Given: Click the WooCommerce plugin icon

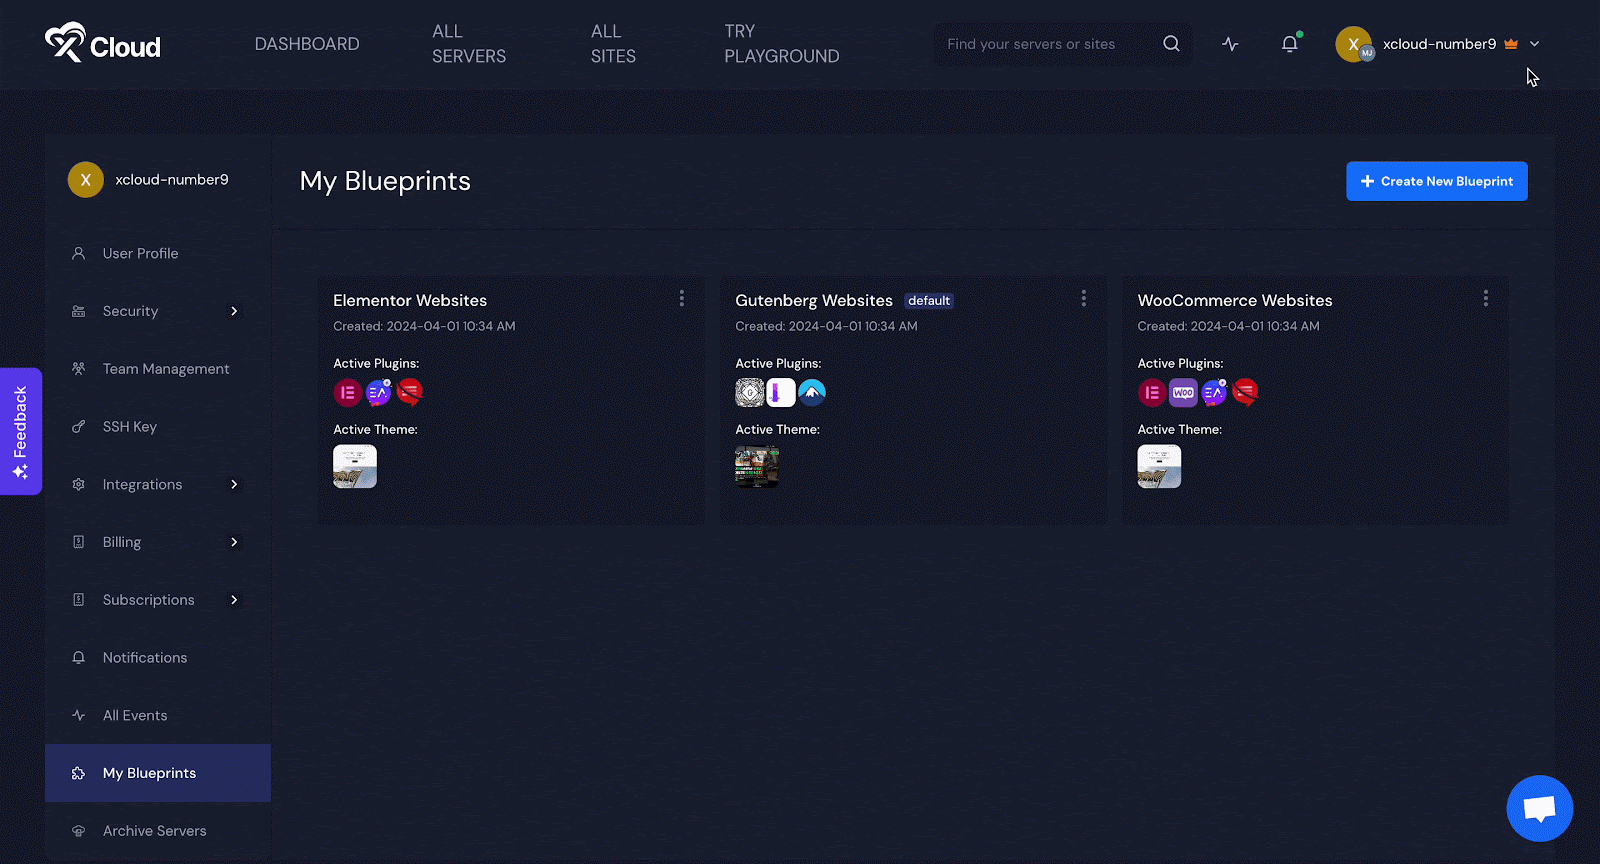Looking at the screenshot, I should coord(1183,393).
